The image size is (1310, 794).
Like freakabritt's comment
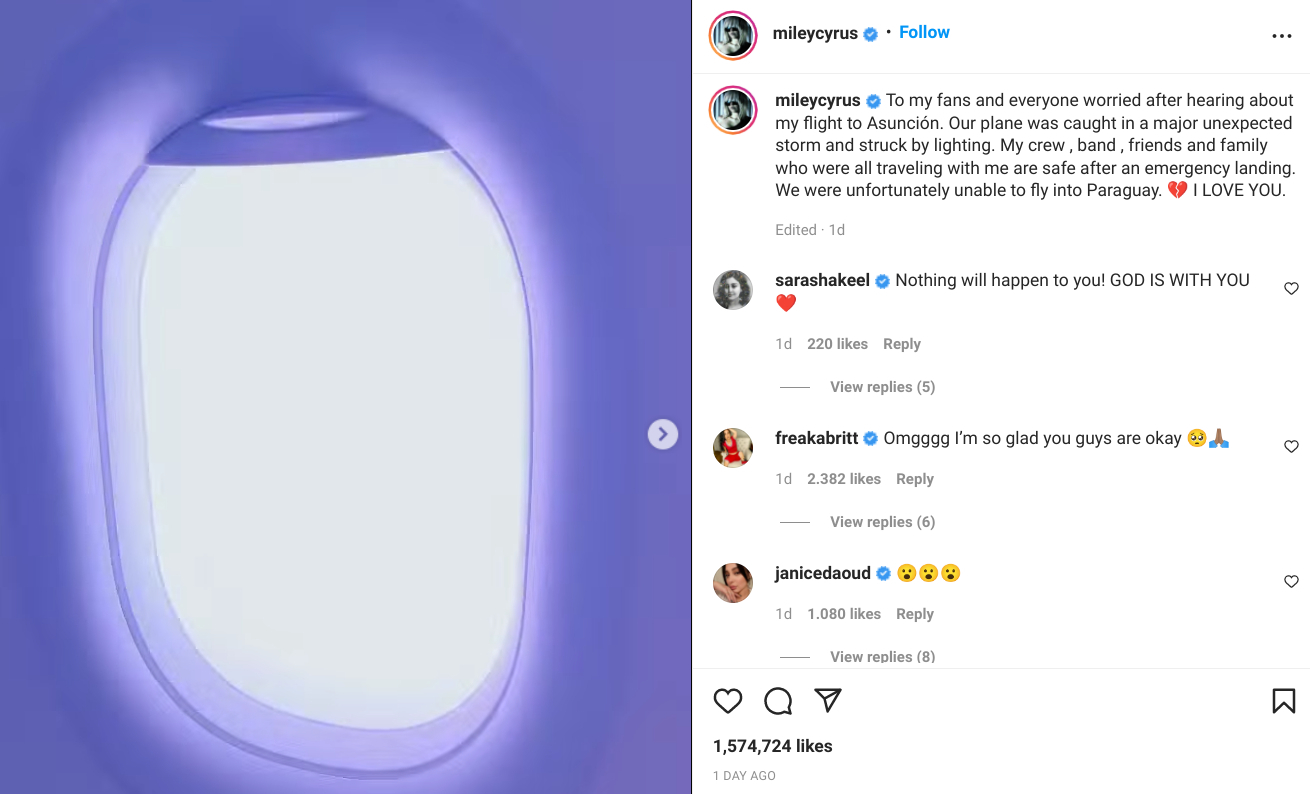(1291, 447)
